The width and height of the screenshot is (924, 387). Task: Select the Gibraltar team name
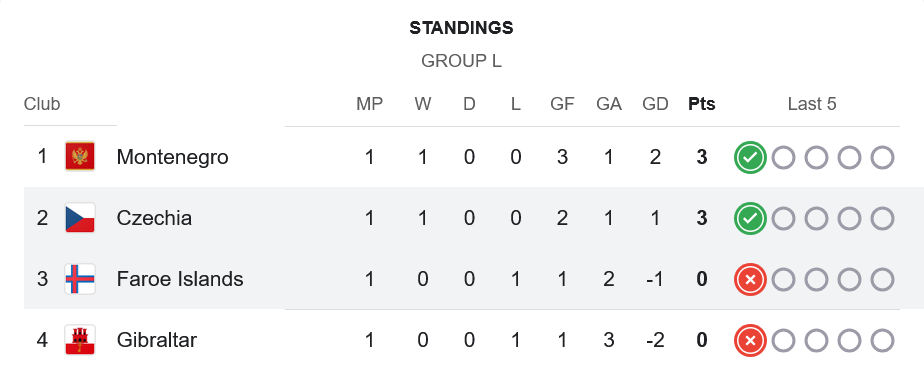[156, 340]
